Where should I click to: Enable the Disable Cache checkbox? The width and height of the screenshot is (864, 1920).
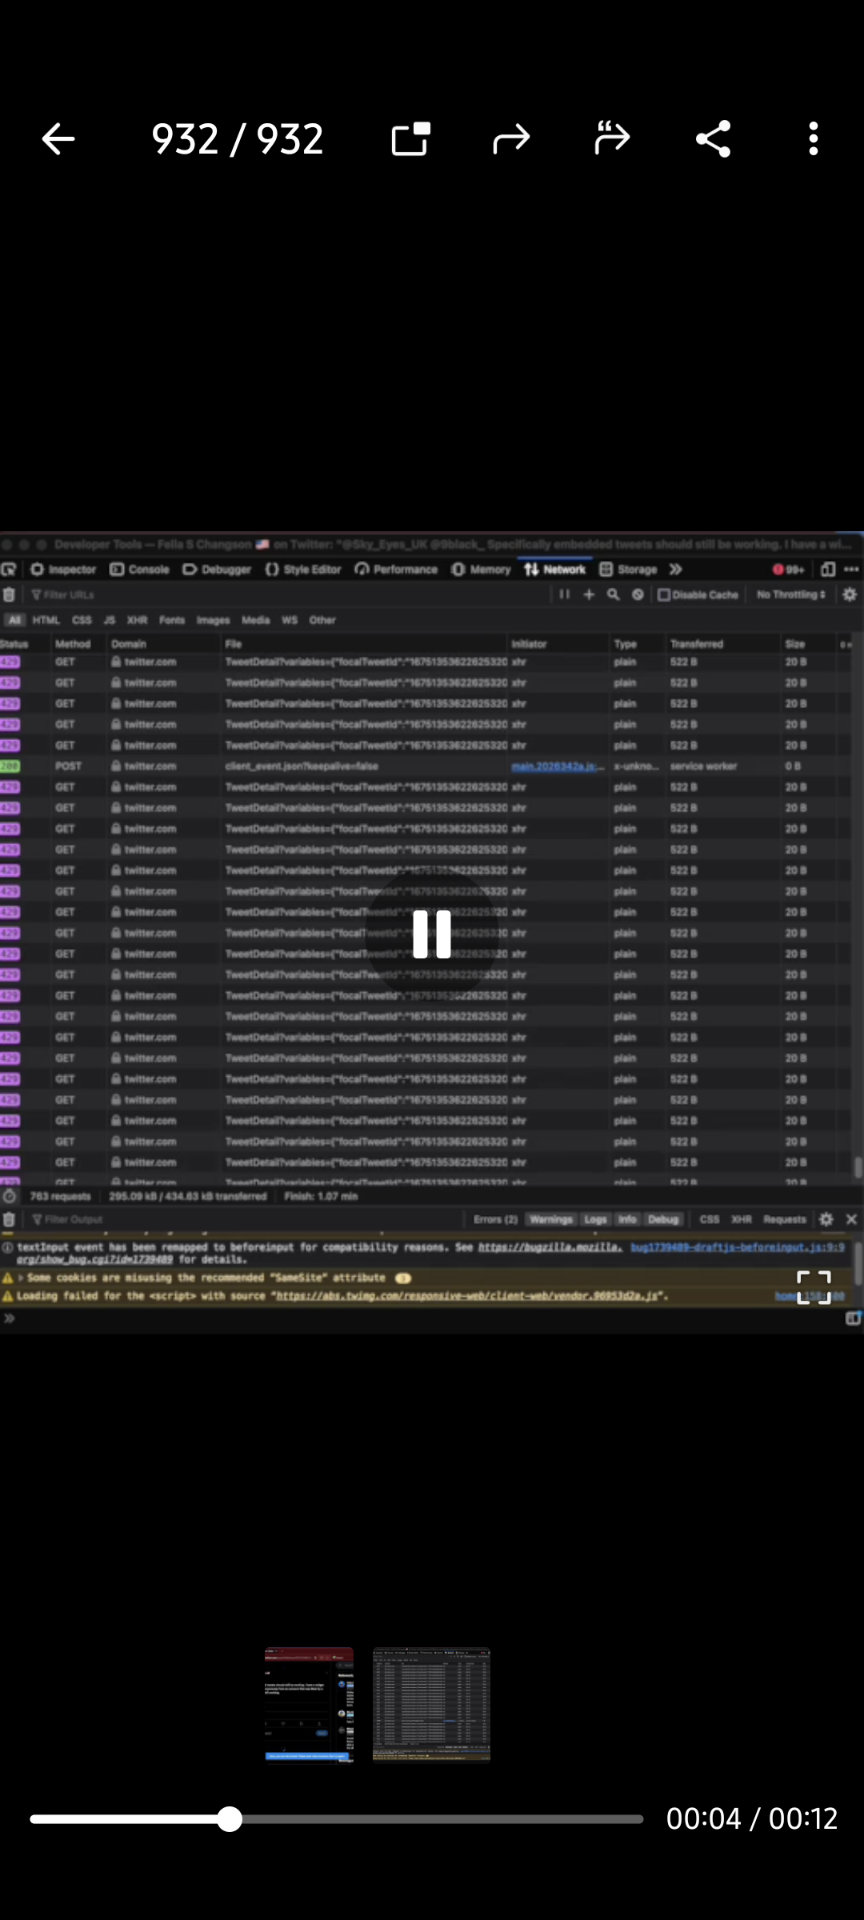664,594
